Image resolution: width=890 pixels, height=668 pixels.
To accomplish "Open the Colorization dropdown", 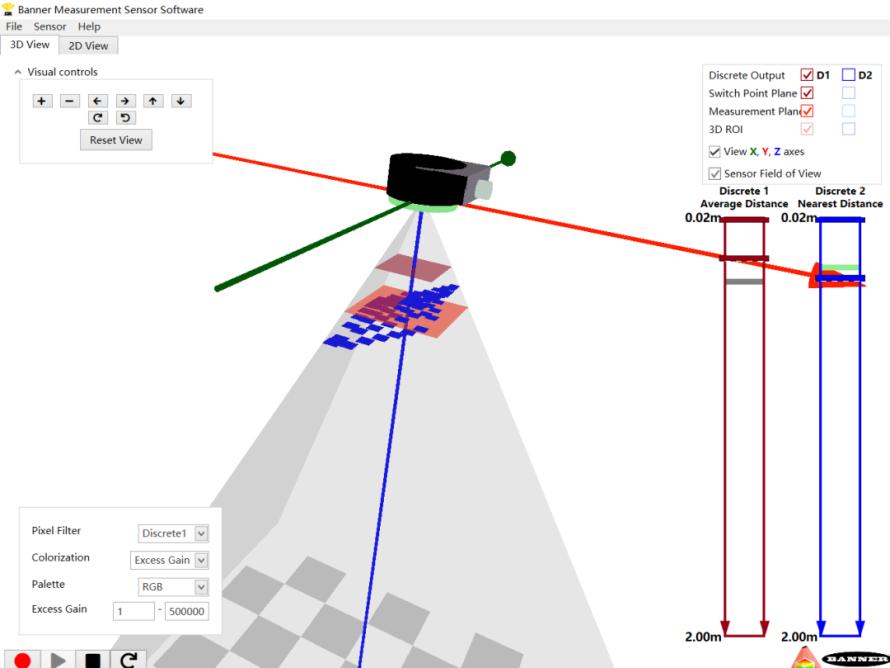I will tap(169, 560).
